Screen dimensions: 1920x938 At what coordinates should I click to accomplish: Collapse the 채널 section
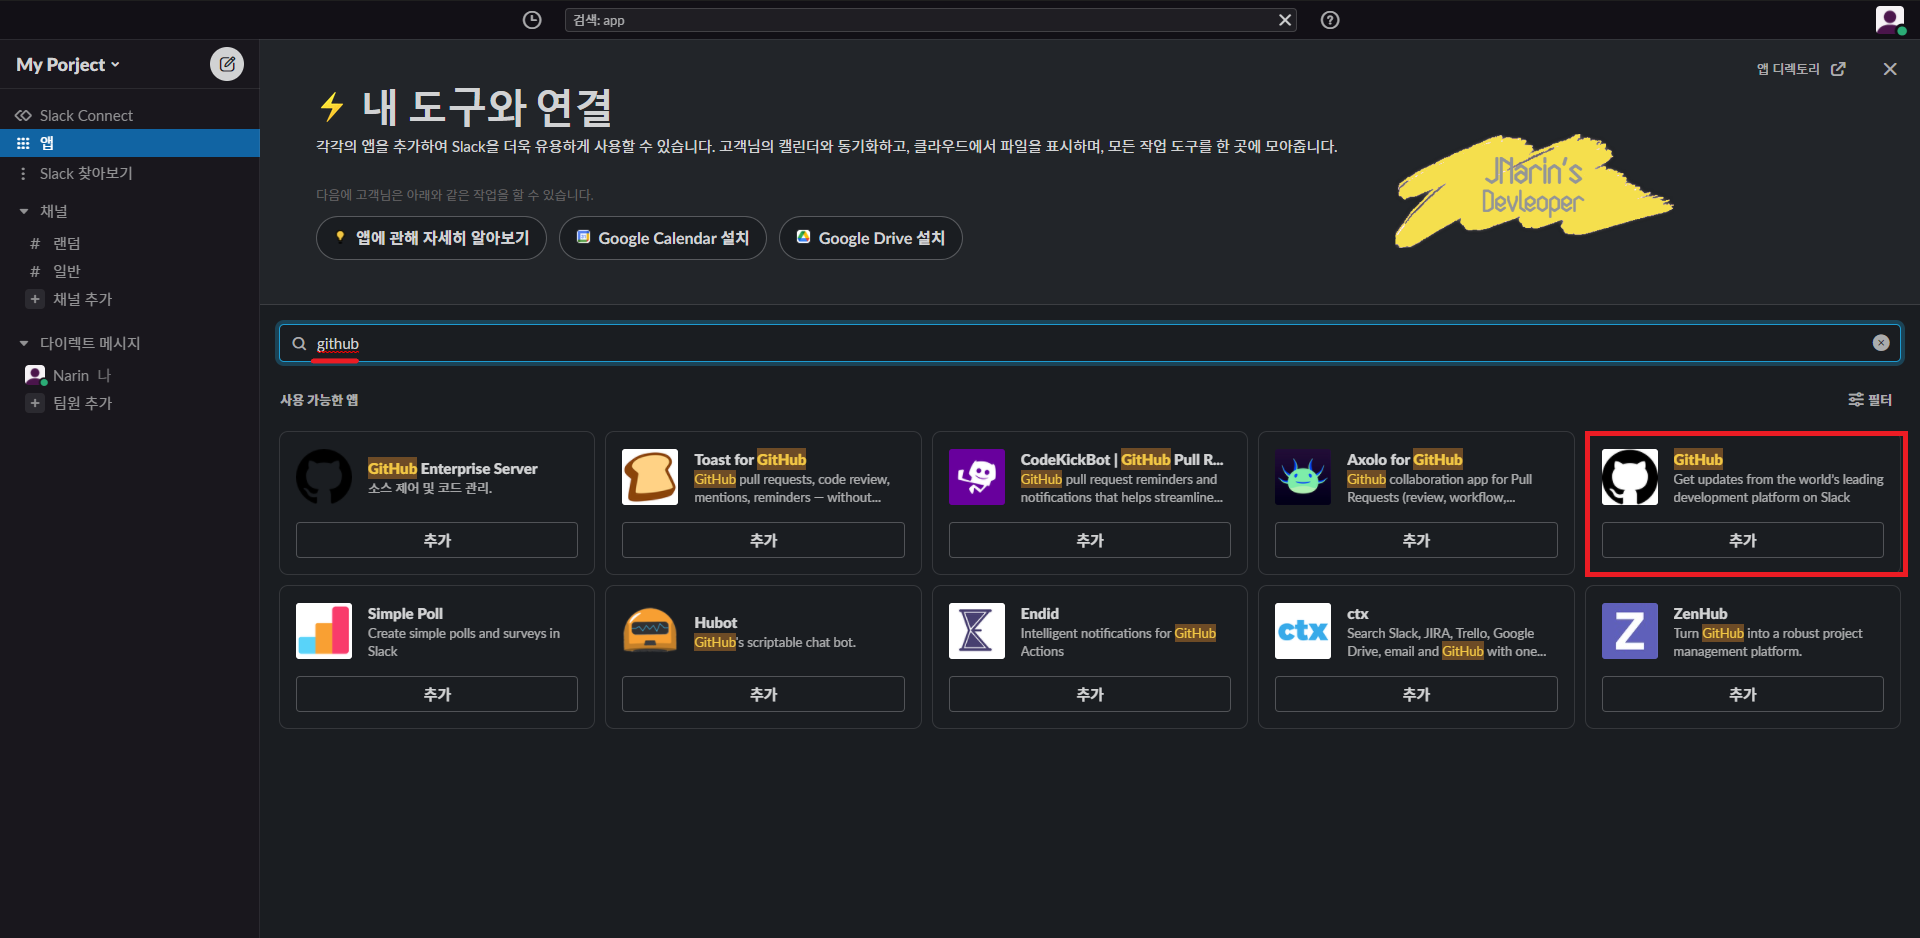coord(24,211)
